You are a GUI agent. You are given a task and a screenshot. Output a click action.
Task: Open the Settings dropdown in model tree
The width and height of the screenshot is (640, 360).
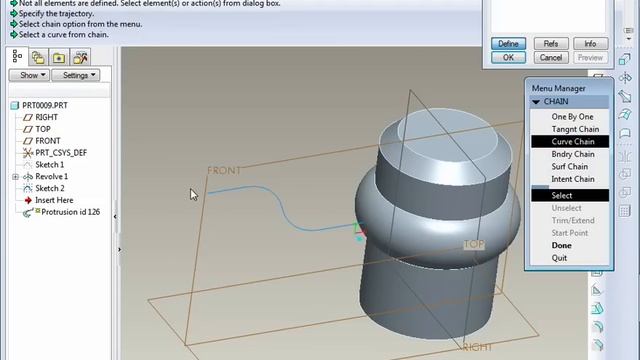pyautogui.click(x=76, y=75)
